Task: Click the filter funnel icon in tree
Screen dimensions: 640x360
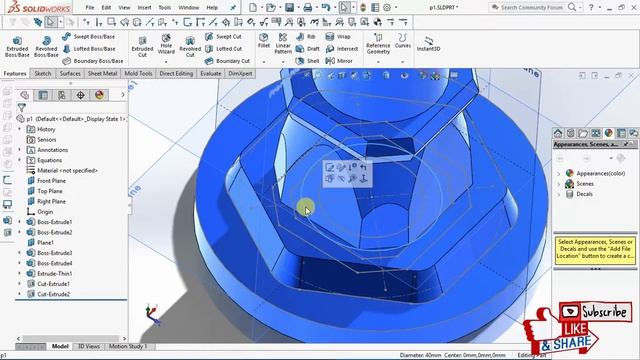Action: pyautogui.click(x=22, y=108)
